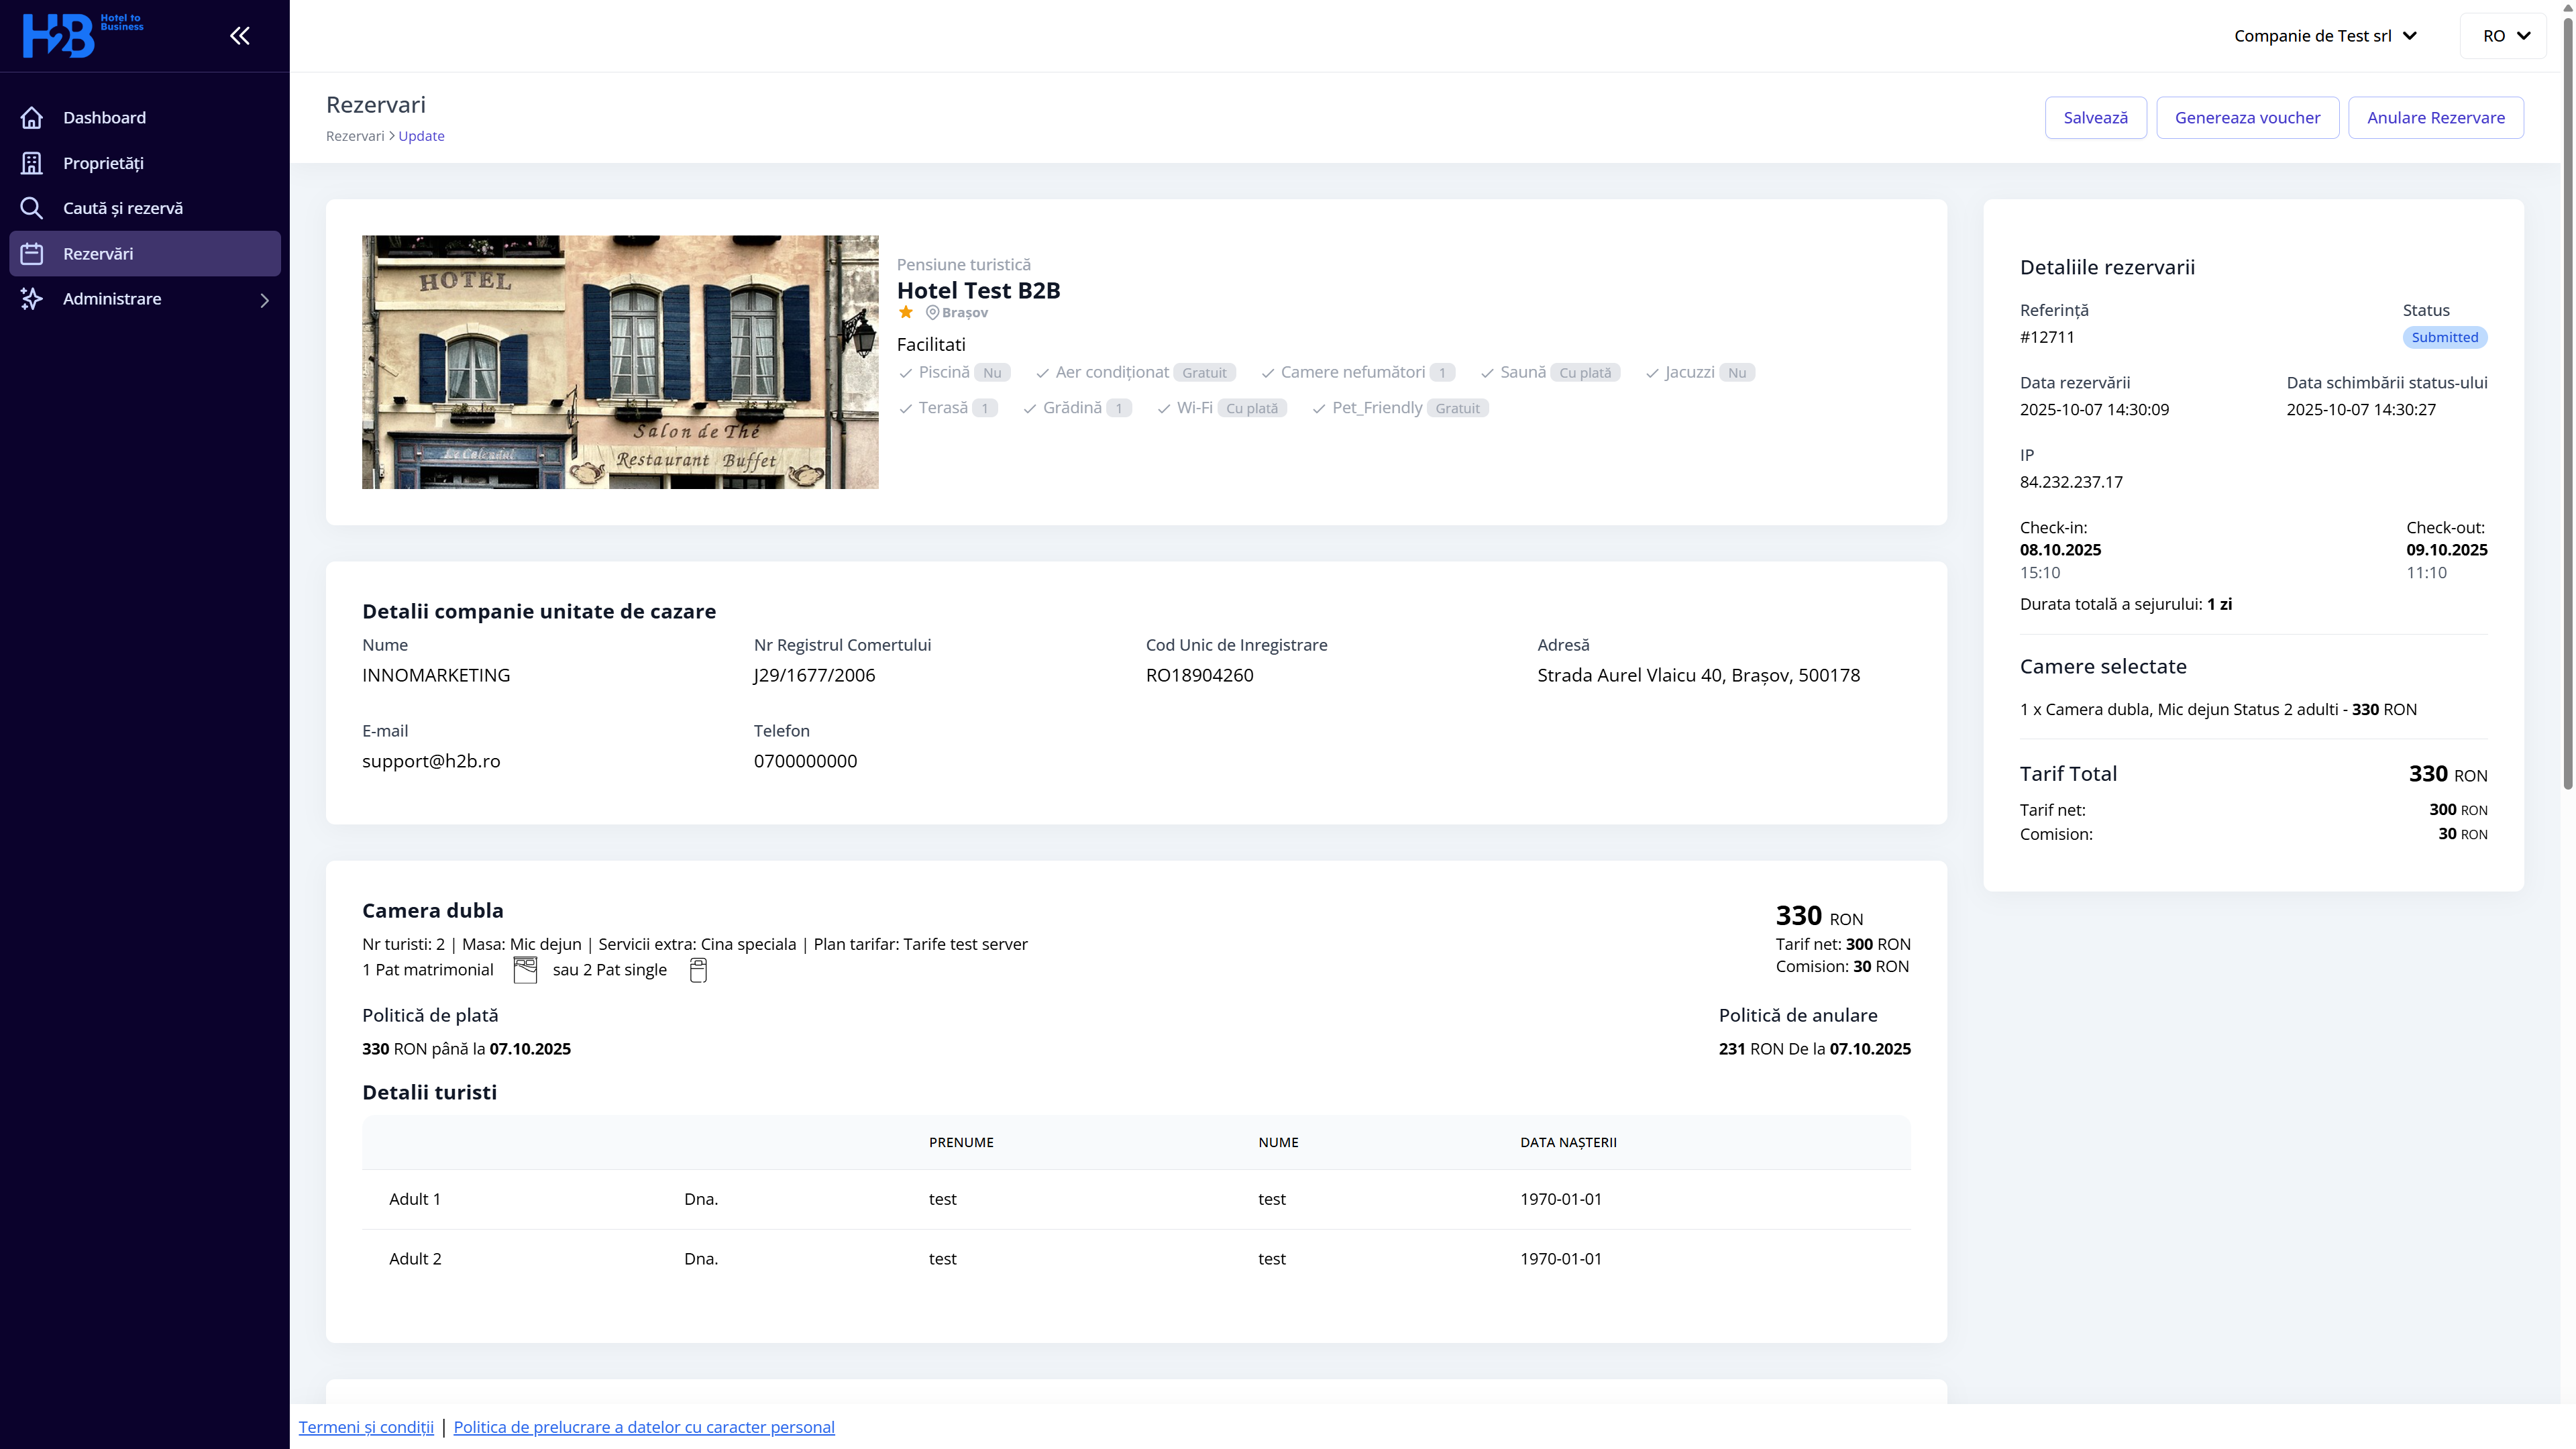Open the Caută și rezervă menu item

tap(123, 208)
